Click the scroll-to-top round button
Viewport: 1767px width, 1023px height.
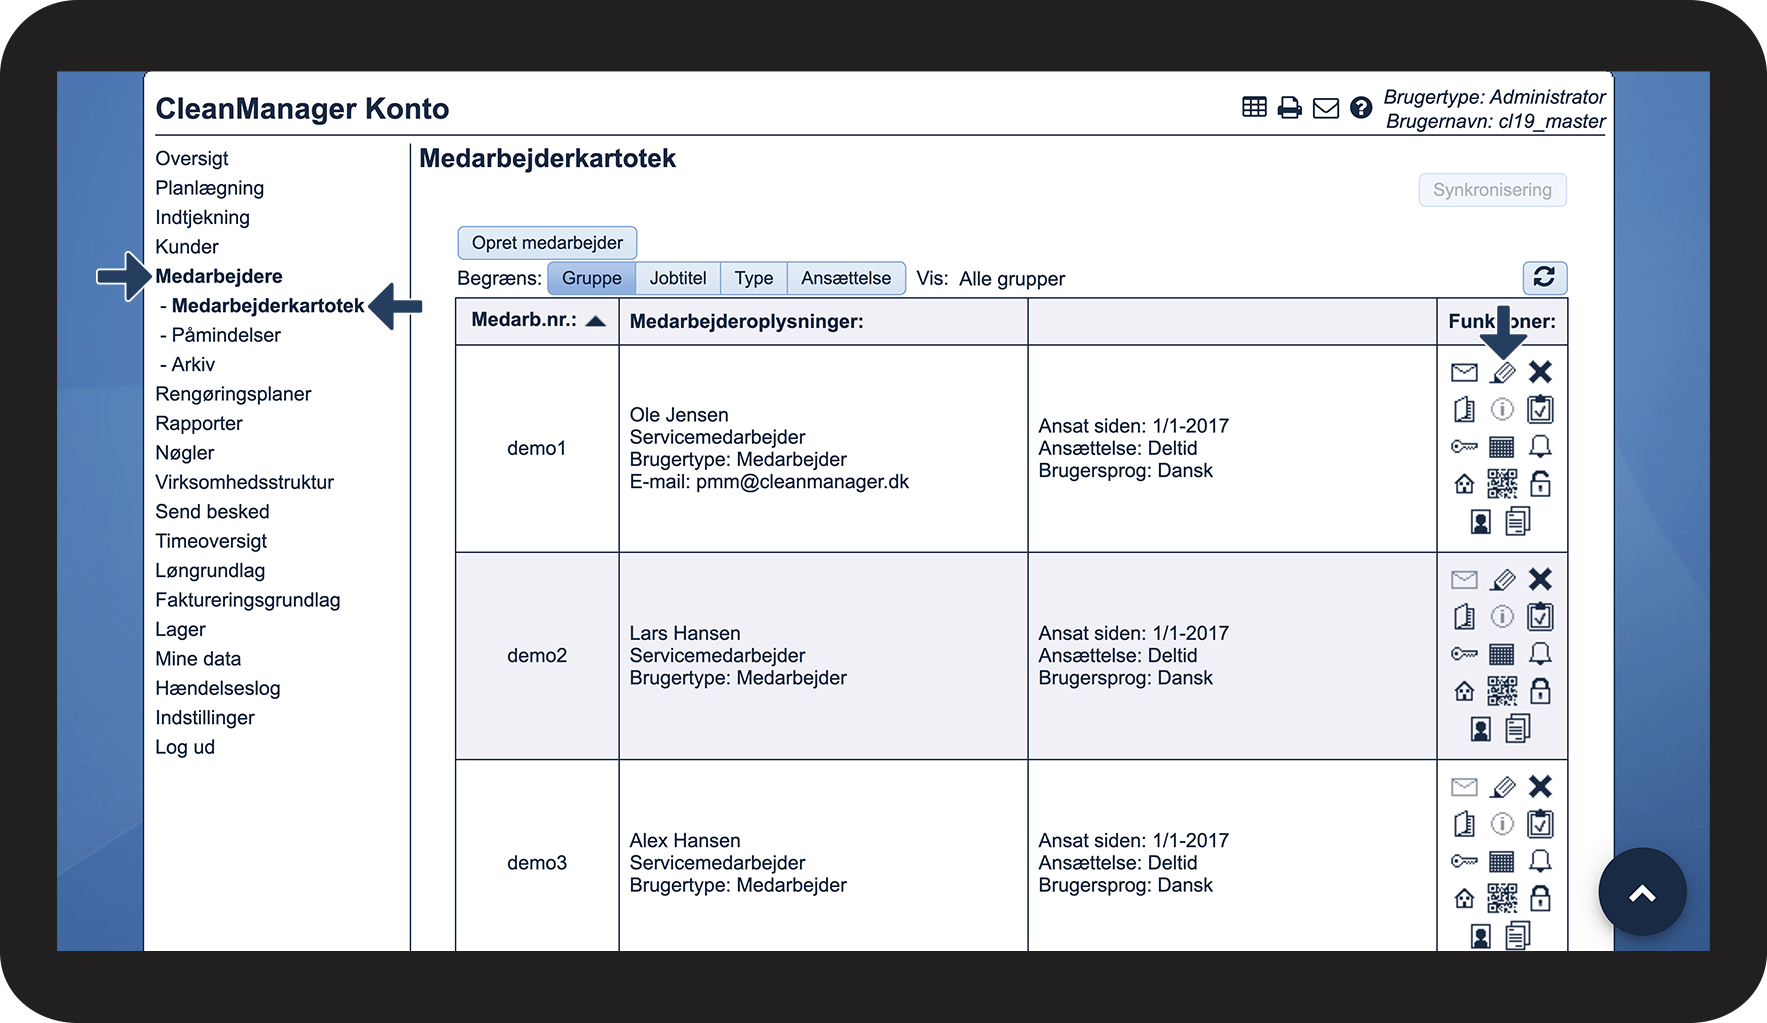pos(1642,892)
